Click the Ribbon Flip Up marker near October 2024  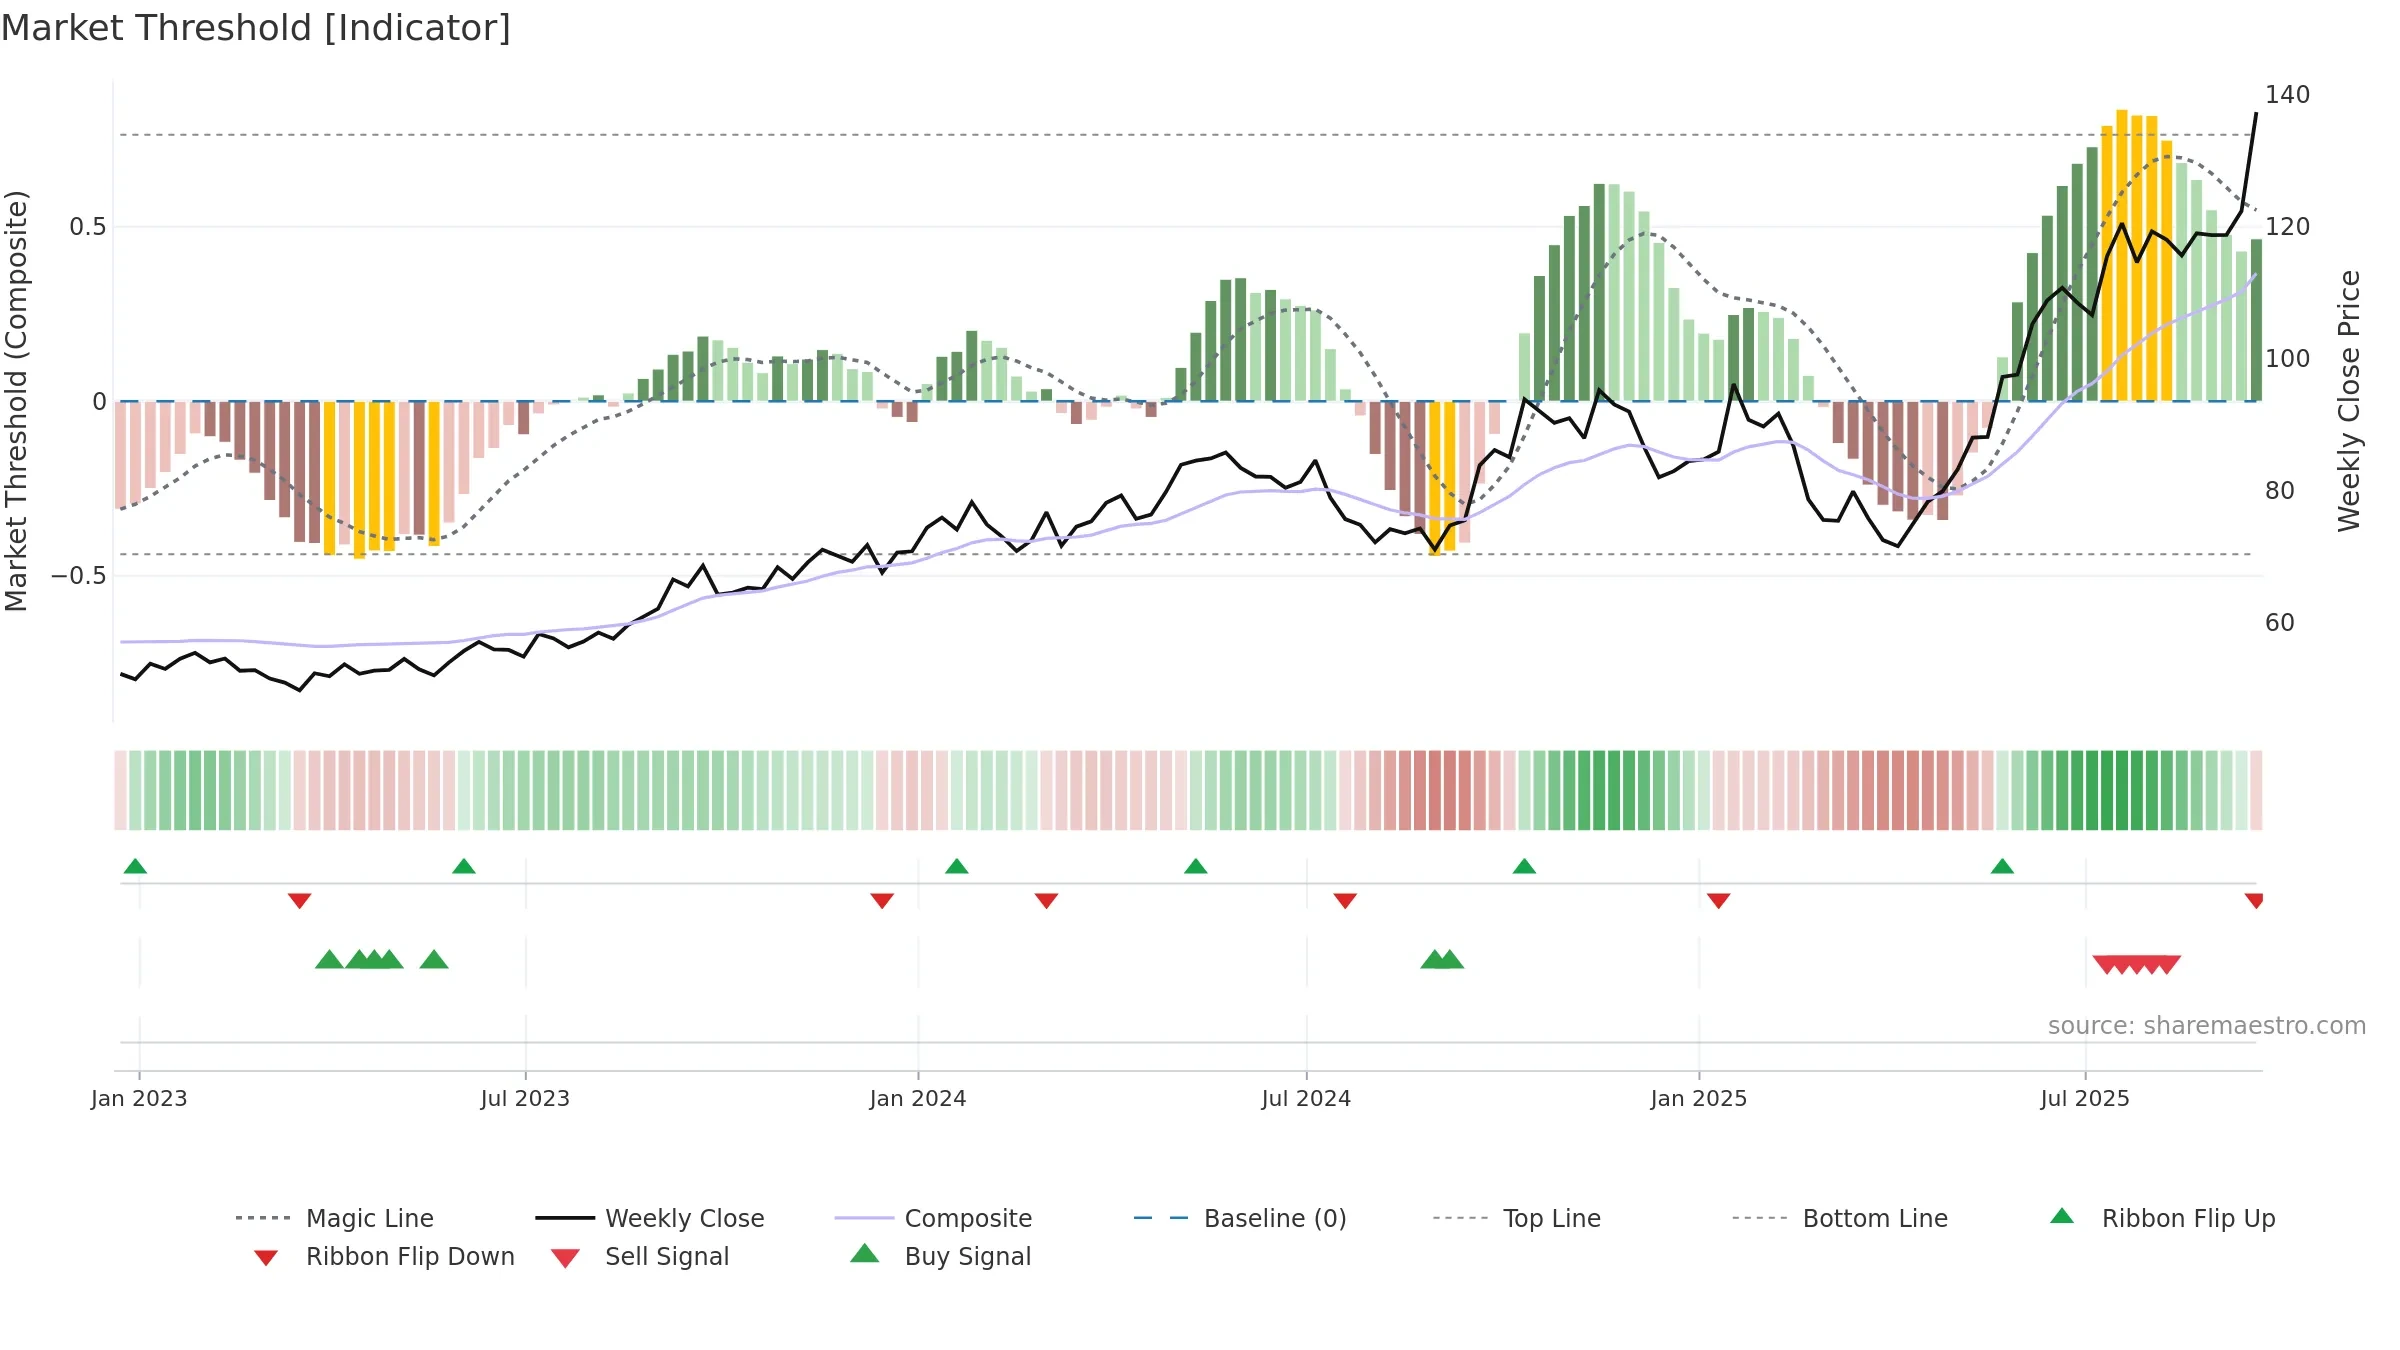[1524, 866]
